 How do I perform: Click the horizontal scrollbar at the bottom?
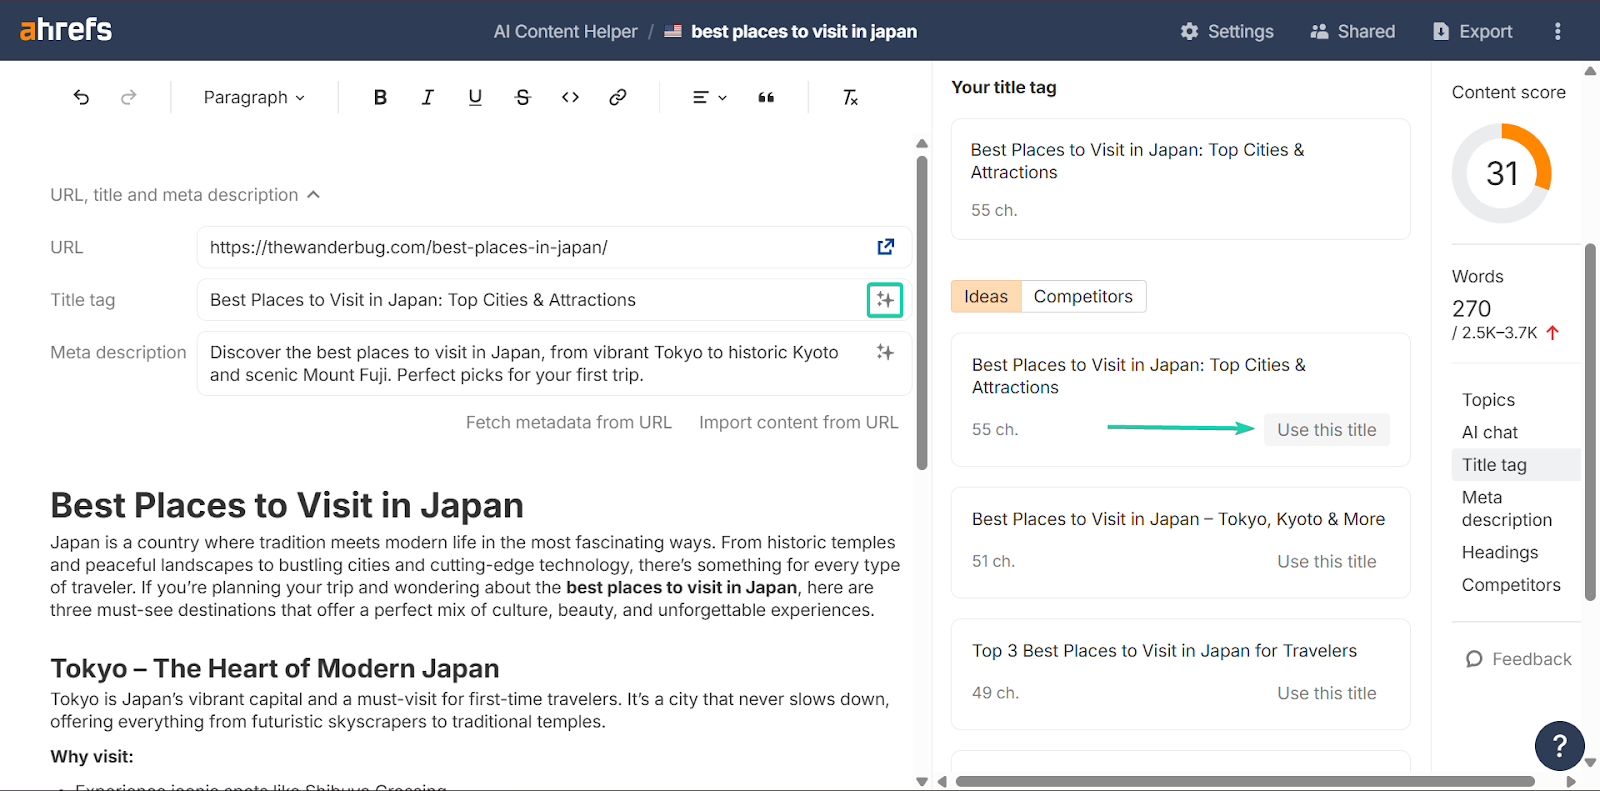[x=1245, y=781]
